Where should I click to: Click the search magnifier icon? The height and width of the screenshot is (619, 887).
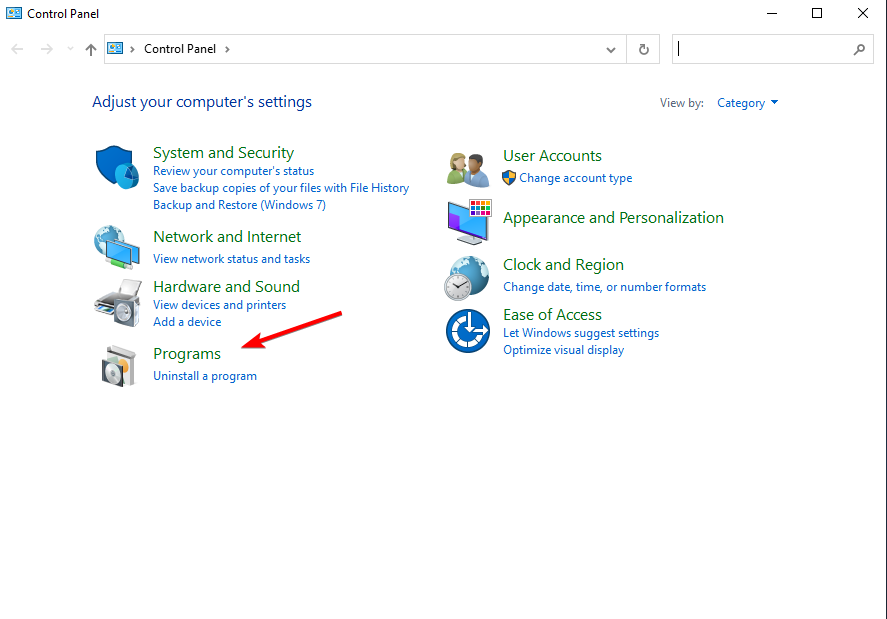pyautogui.click(x=859, y=49)
